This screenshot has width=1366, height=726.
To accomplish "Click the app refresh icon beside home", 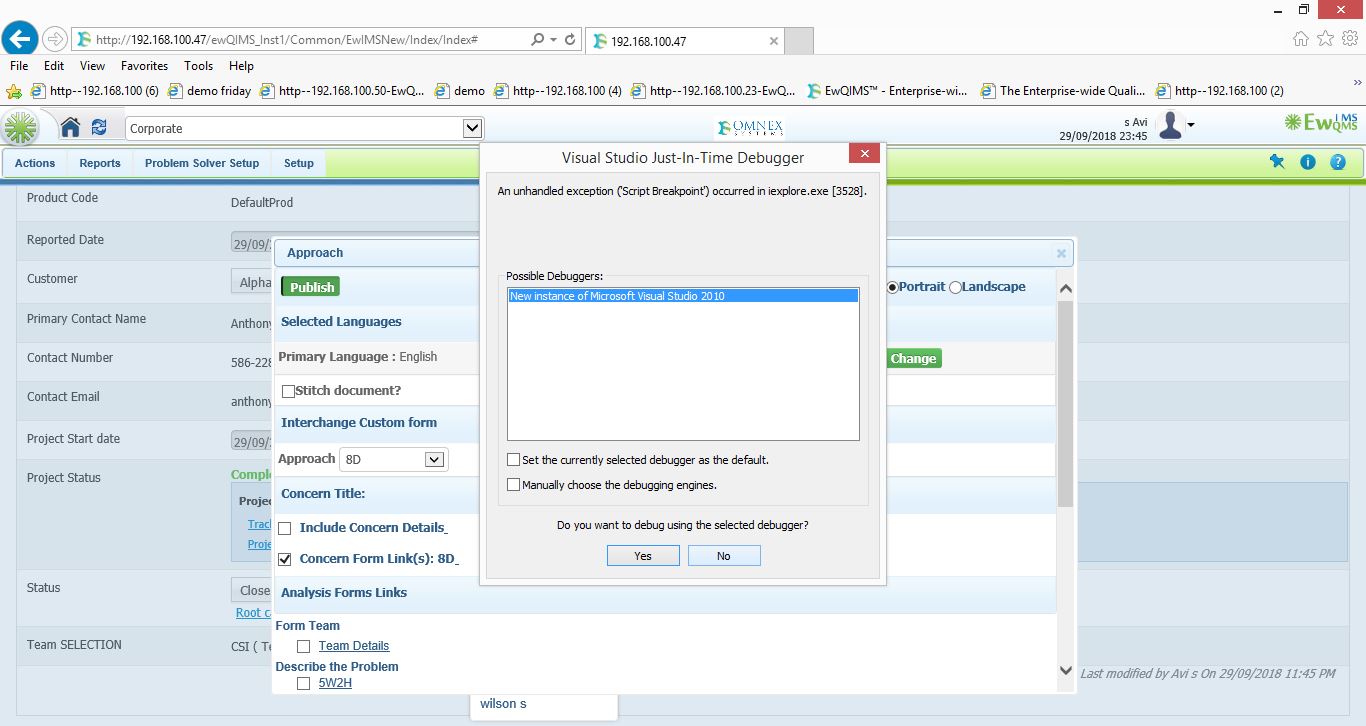I will (99, 127).
